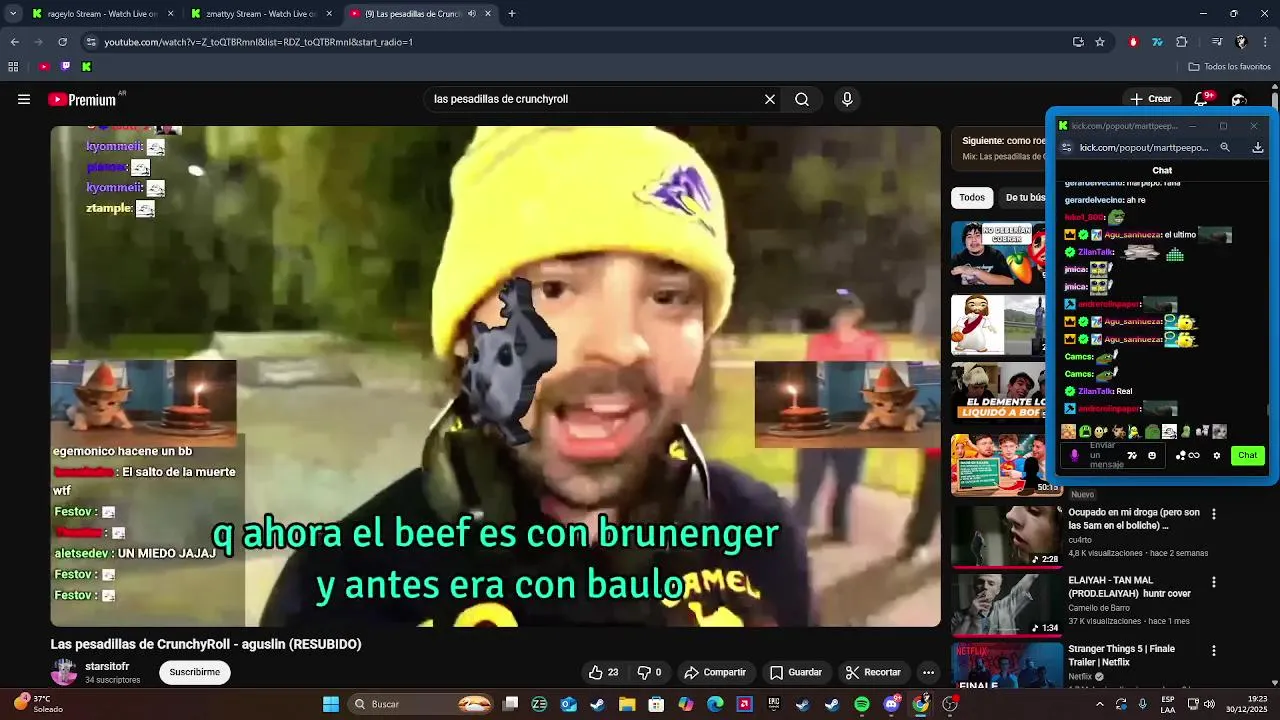Open Windows Start menu
This screenshot has width=1280, height=720.
[331, 704]
